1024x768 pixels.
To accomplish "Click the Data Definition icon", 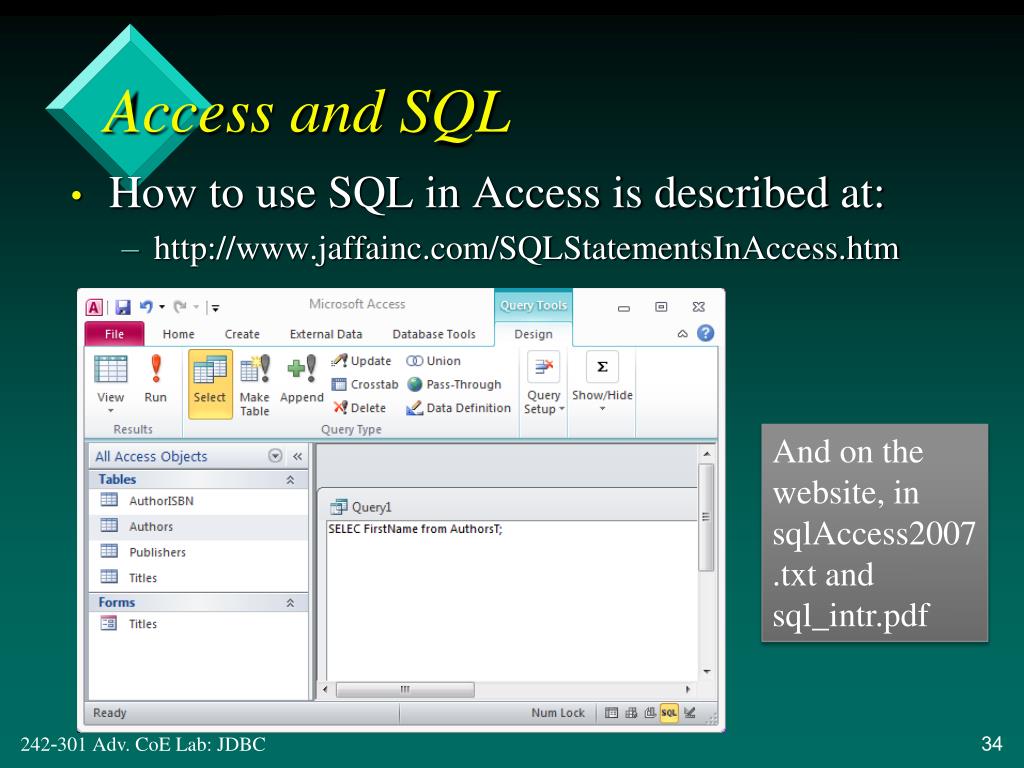I will point(415,408).
